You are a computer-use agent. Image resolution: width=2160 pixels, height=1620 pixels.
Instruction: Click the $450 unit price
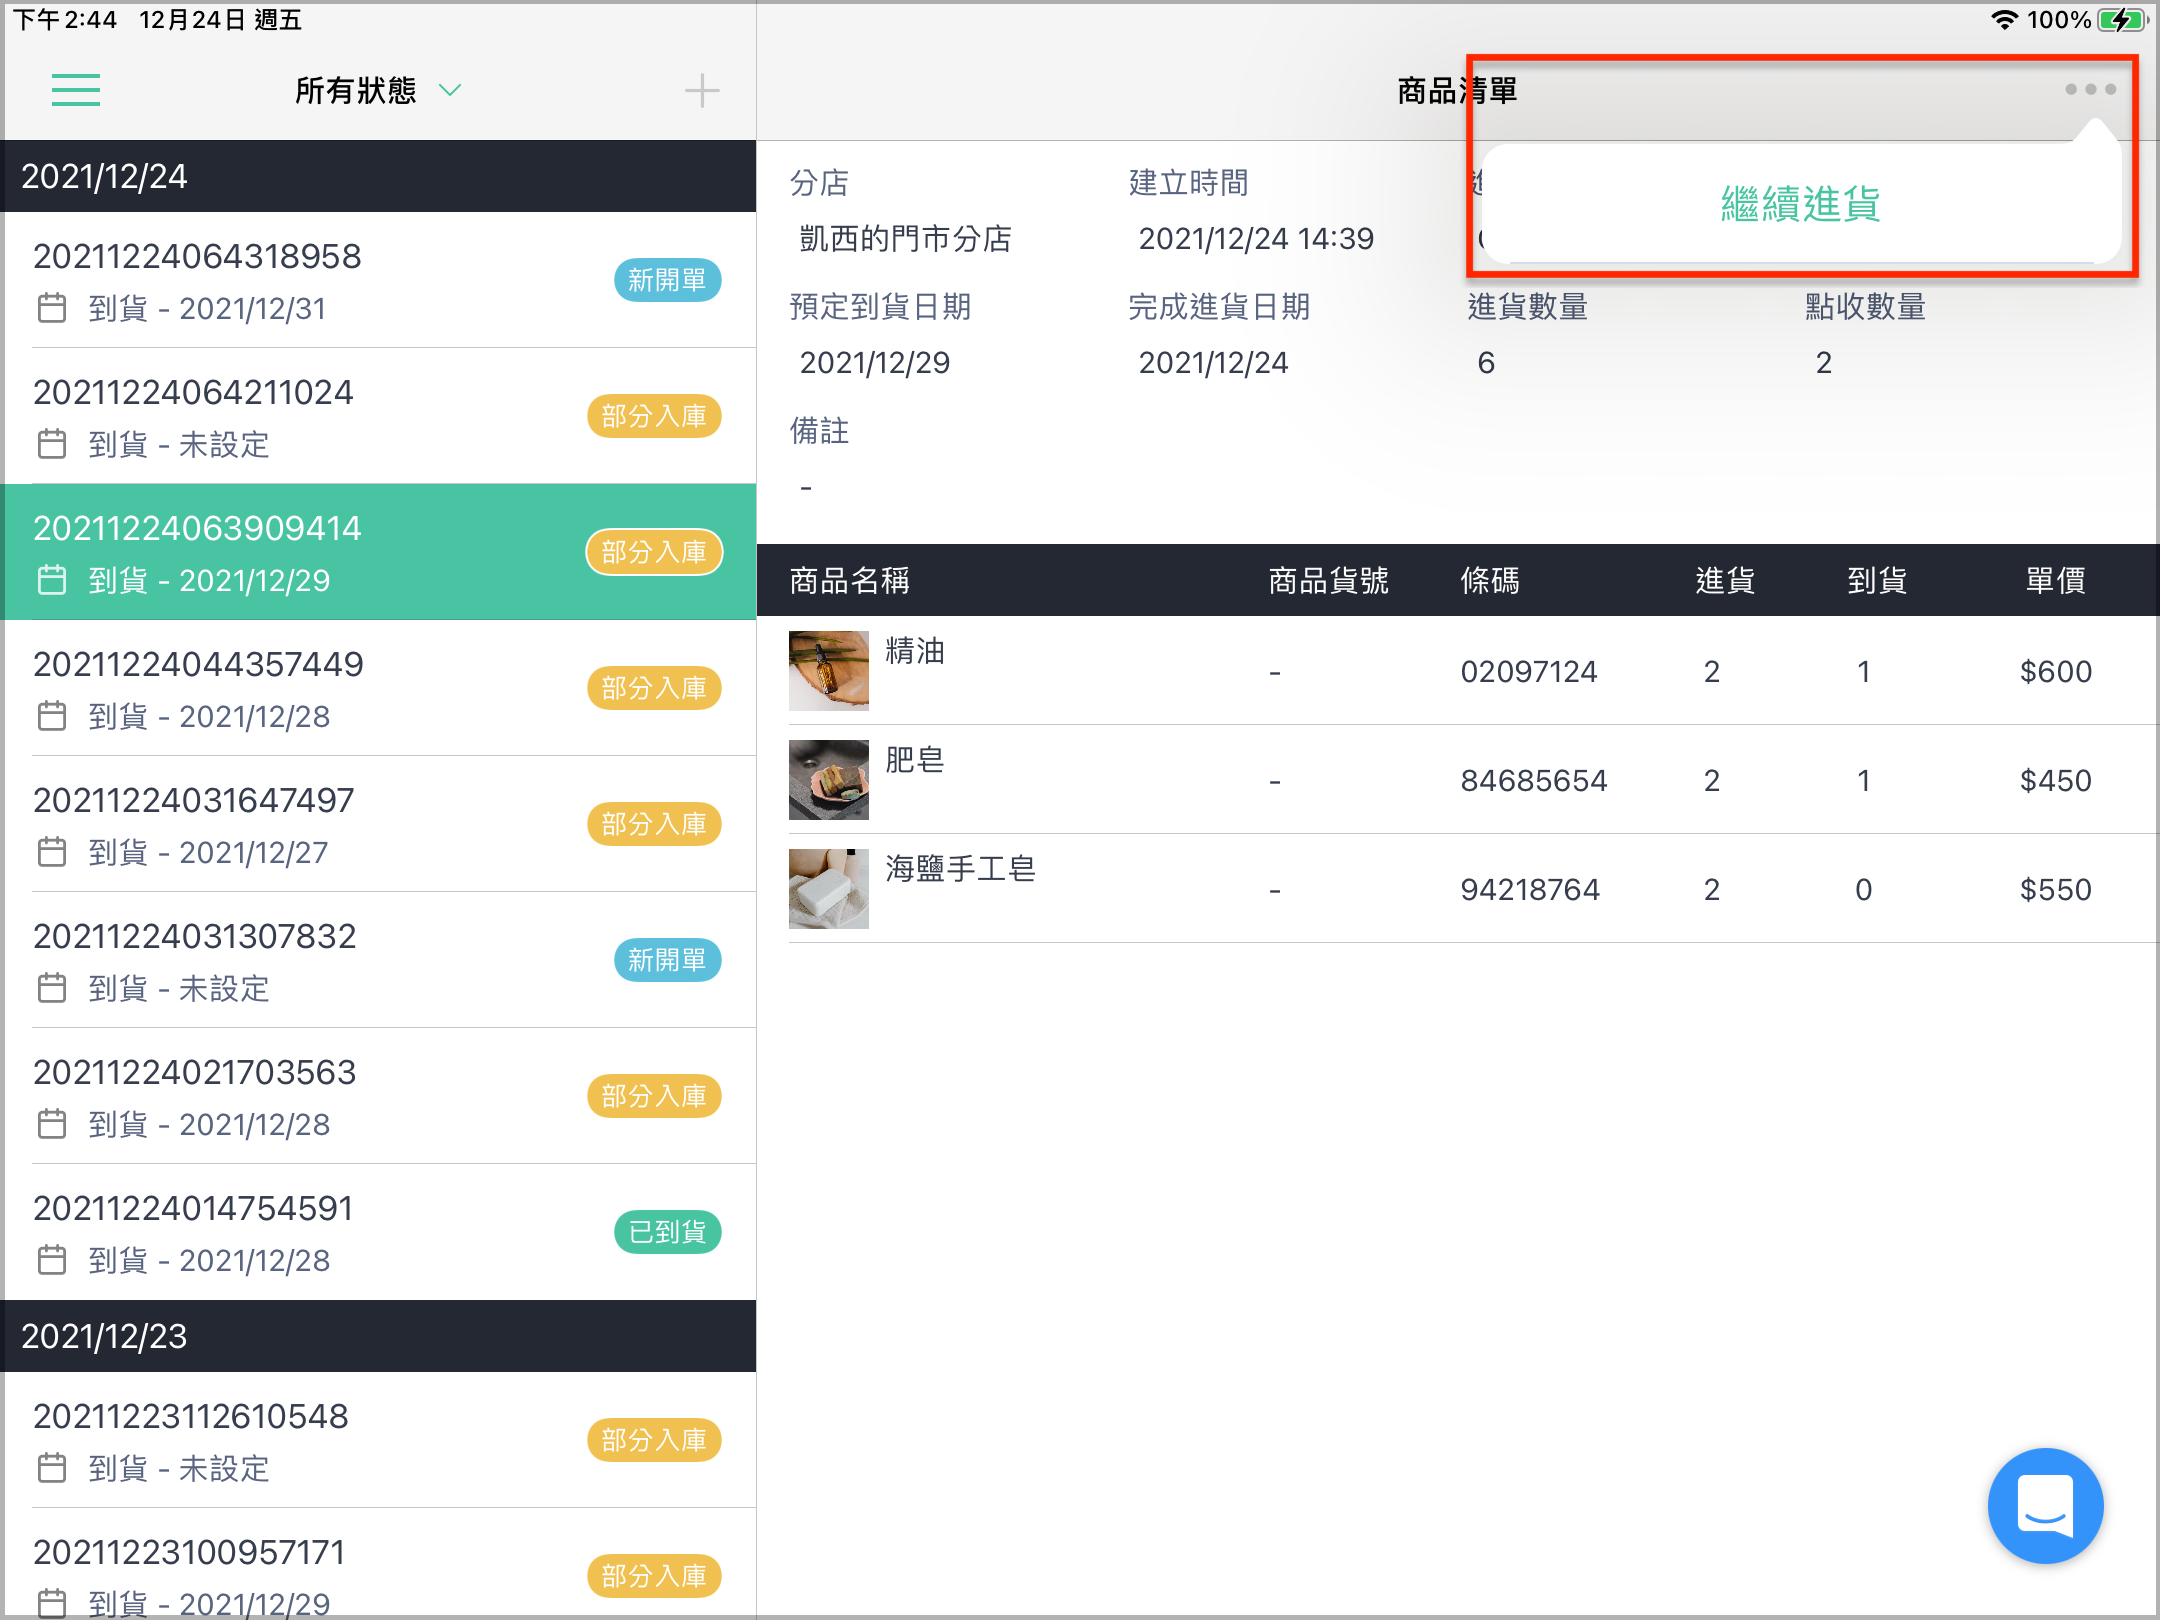(2056, 780)
